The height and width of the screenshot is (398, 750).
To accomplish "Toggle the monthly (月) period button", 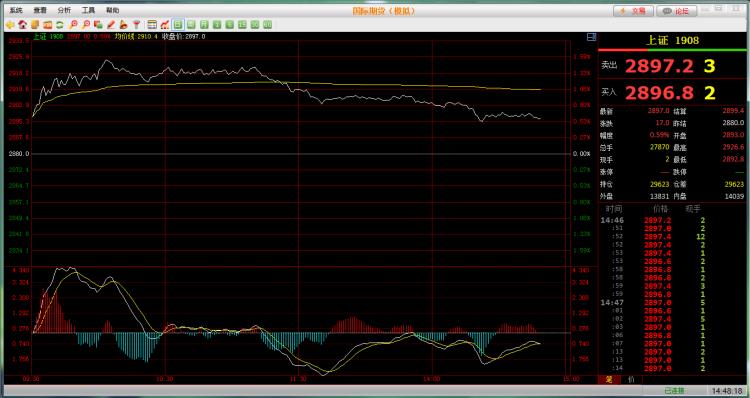I will coord(204,24).
